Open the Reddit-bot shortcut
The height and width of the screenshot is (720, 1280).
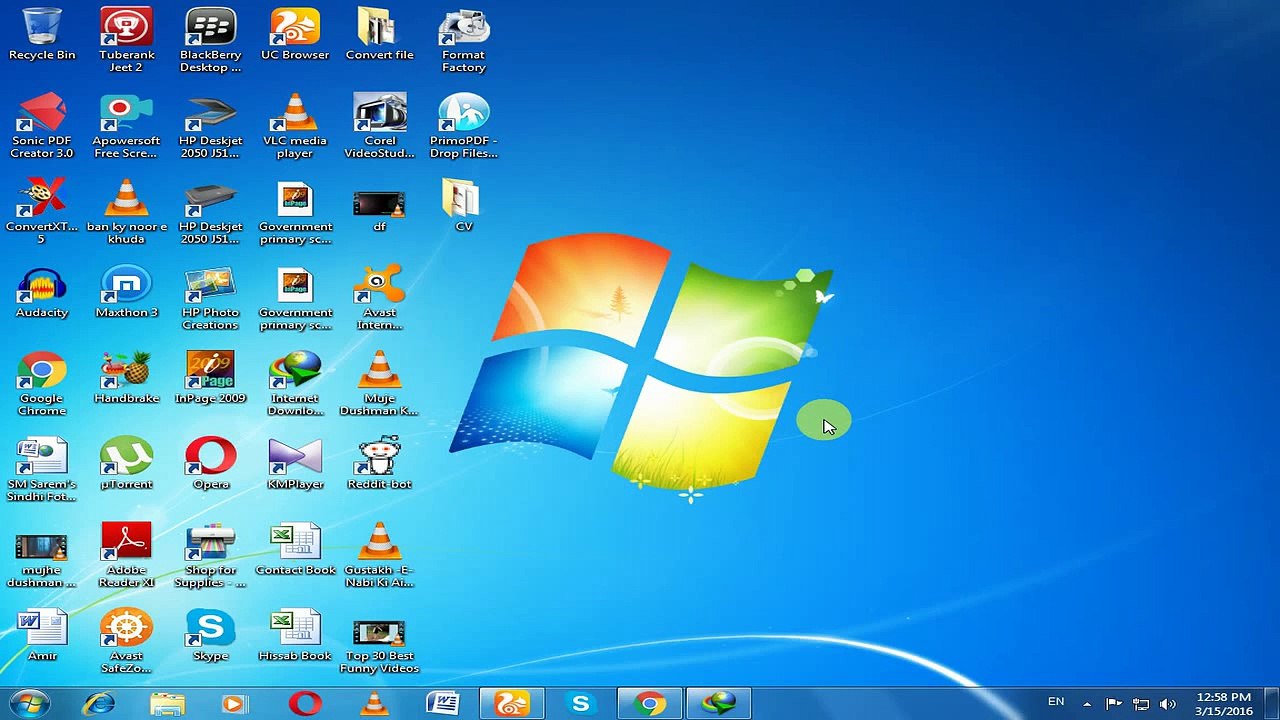point(379,464)
